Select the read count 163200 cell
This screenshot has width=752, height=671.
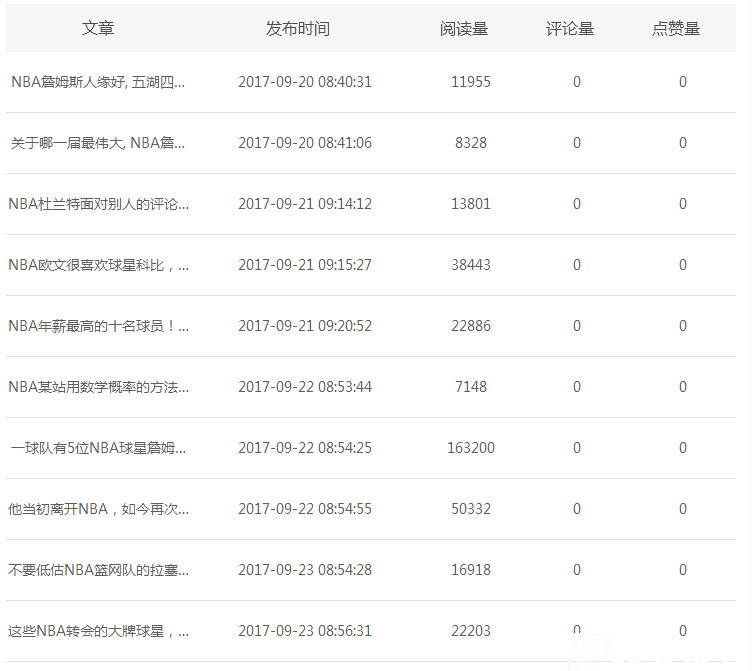pyautogui.click(x=471, y=448)
